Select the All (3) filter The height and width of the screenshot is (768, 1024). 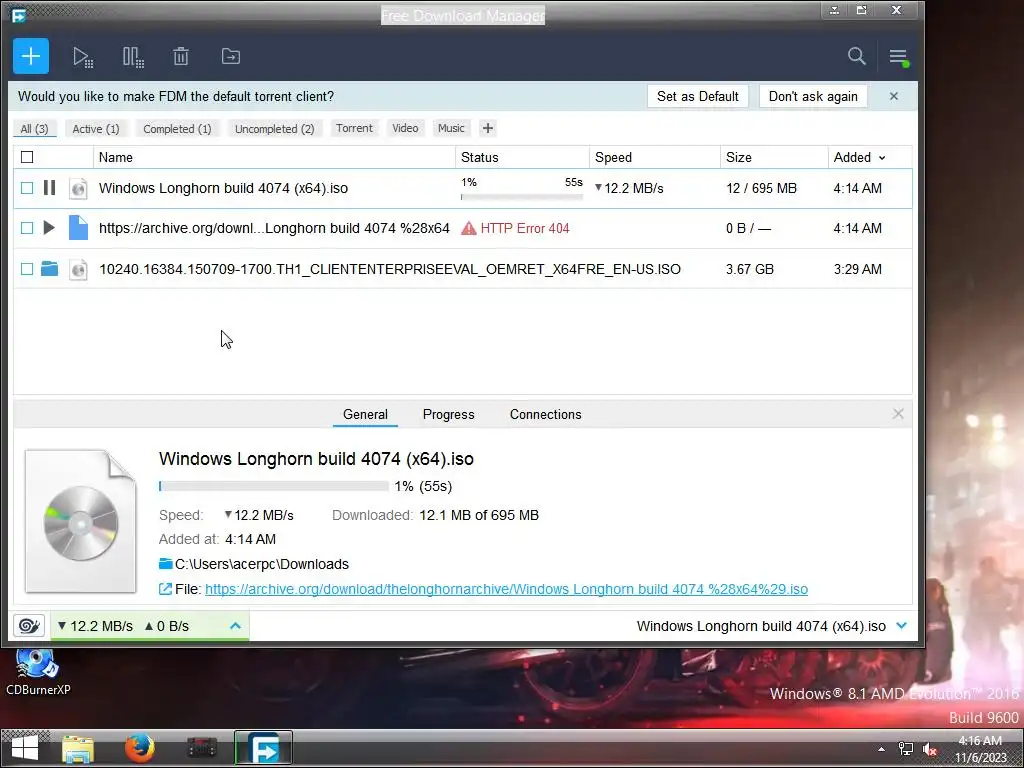point(35,129)
